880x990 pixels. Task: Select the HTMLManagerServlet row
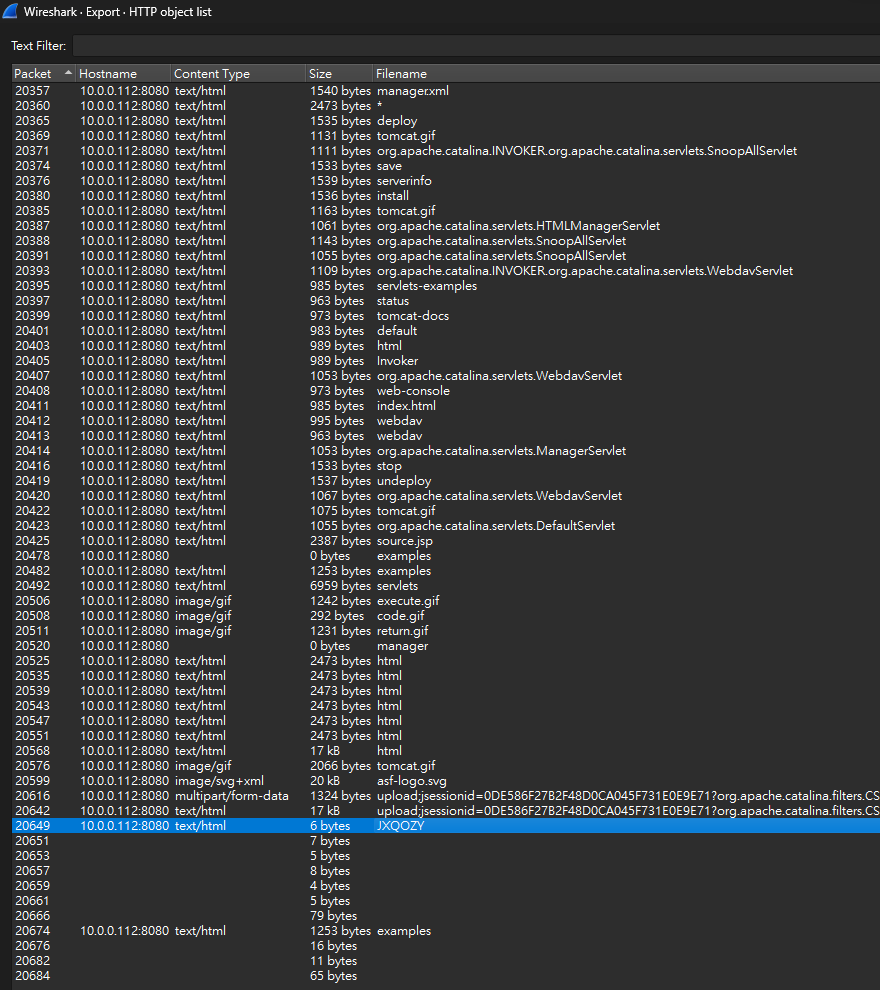pyautogui.click(x=446, y=226)
